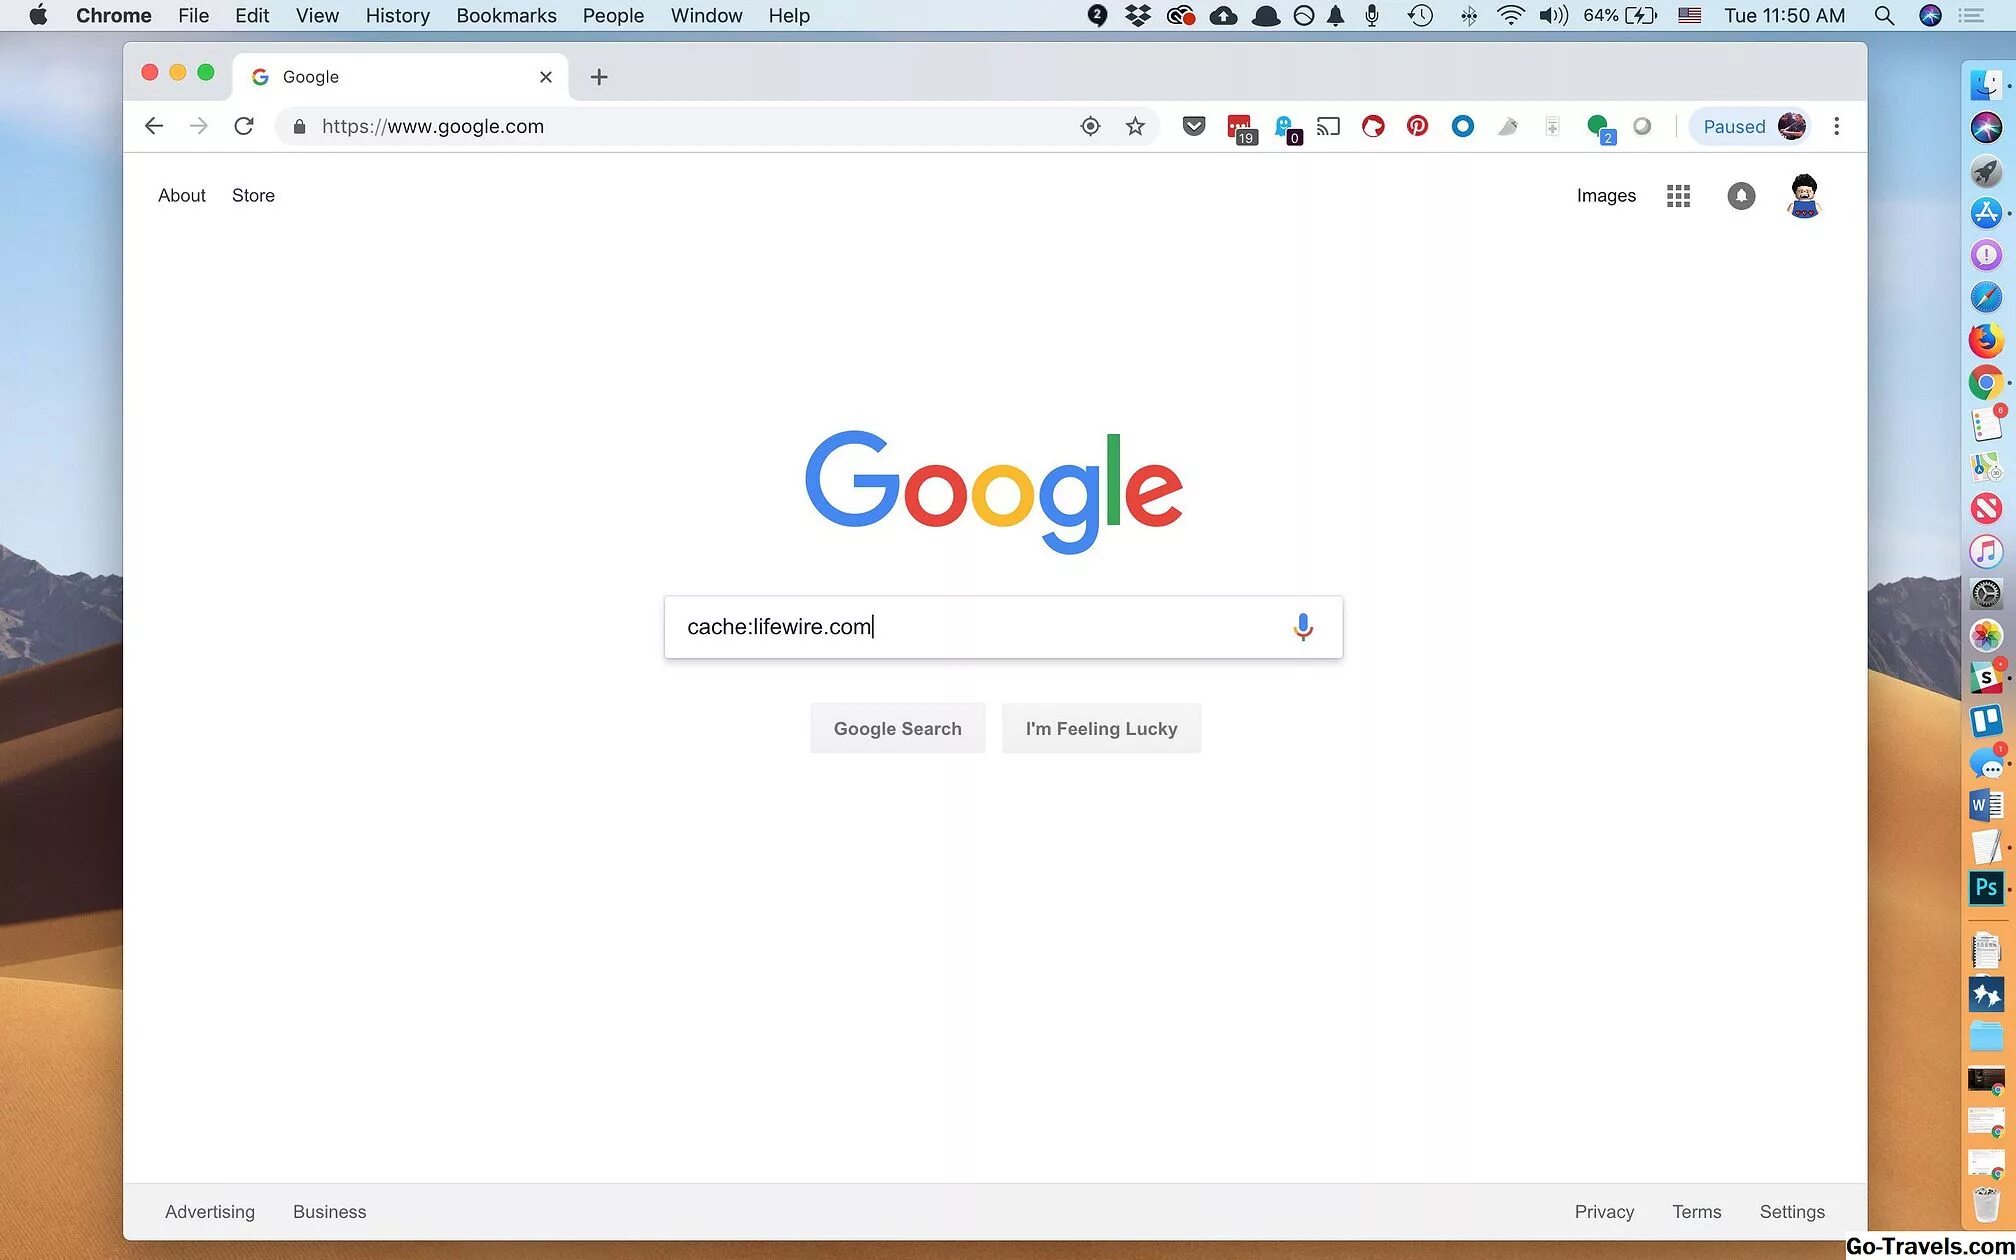Toggle the bookmark star icon
This screenshot has height=1260, width=2016.
(x=1135, y=126)
